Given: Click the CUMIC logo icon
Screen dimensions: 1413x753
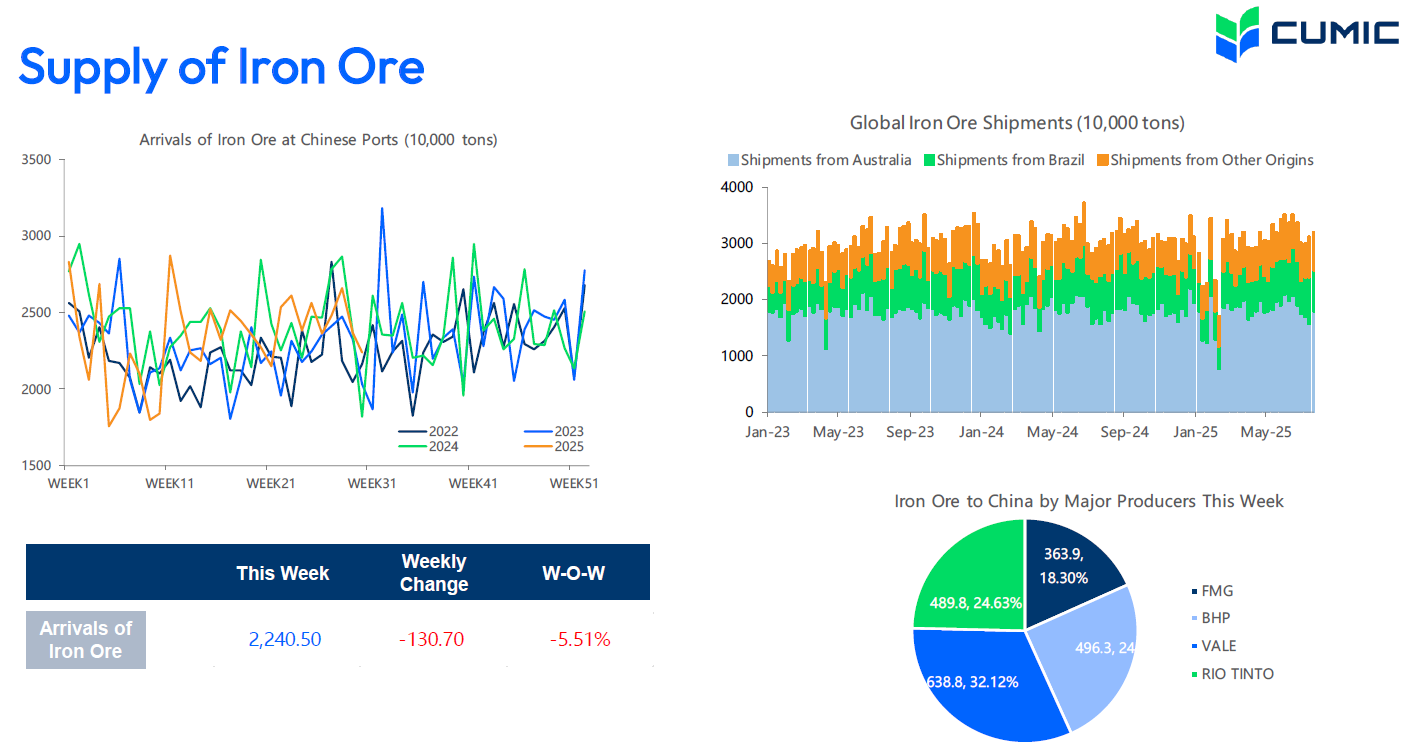Looking at the screenshot, I should (1237, 35).
